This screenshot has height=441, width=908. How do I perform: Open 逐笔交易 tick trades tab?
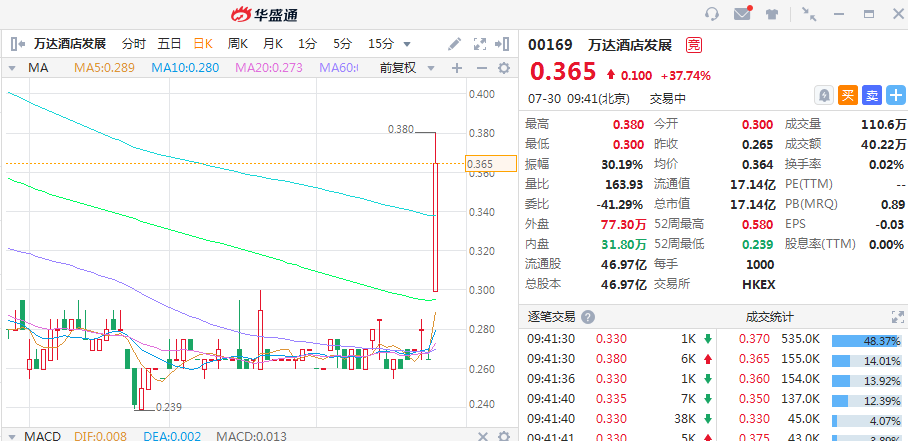coord(551,317)
